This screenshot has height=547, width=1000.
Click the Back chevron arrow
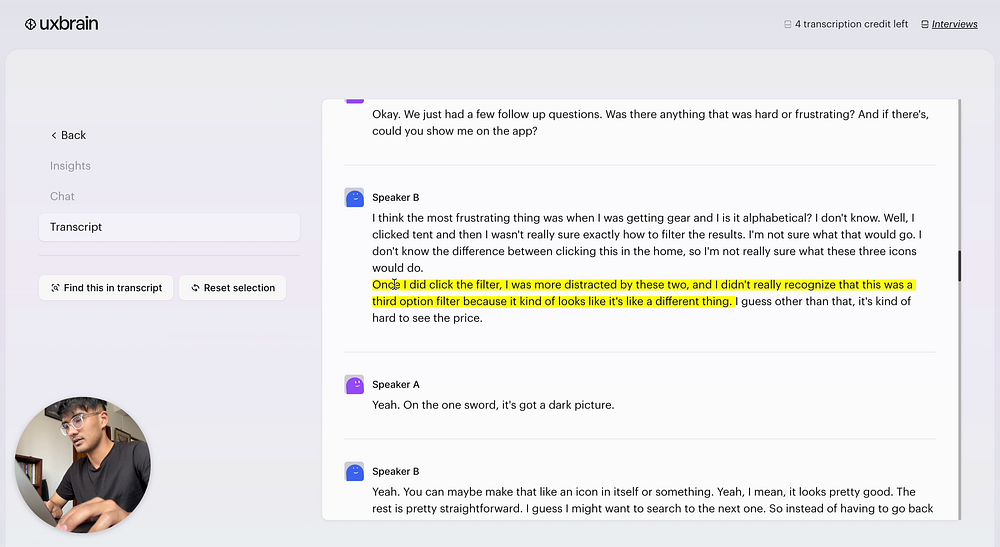[x=54, y=135]
